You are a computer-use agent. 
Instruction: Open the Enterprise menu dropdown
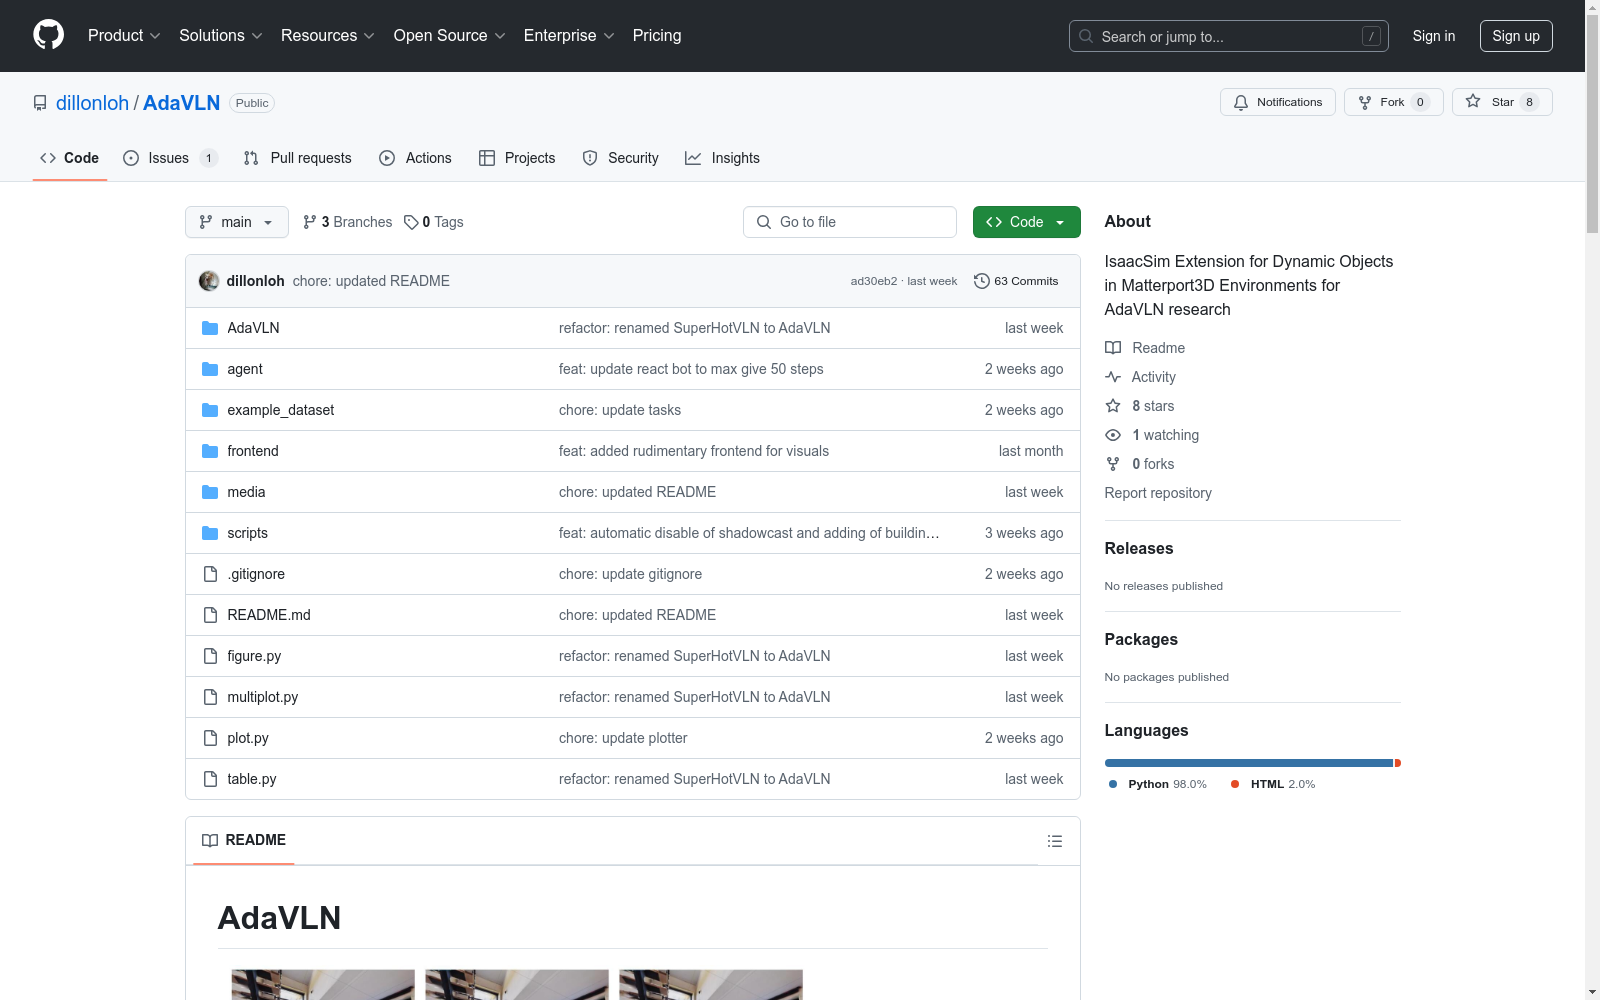[569, 35]
